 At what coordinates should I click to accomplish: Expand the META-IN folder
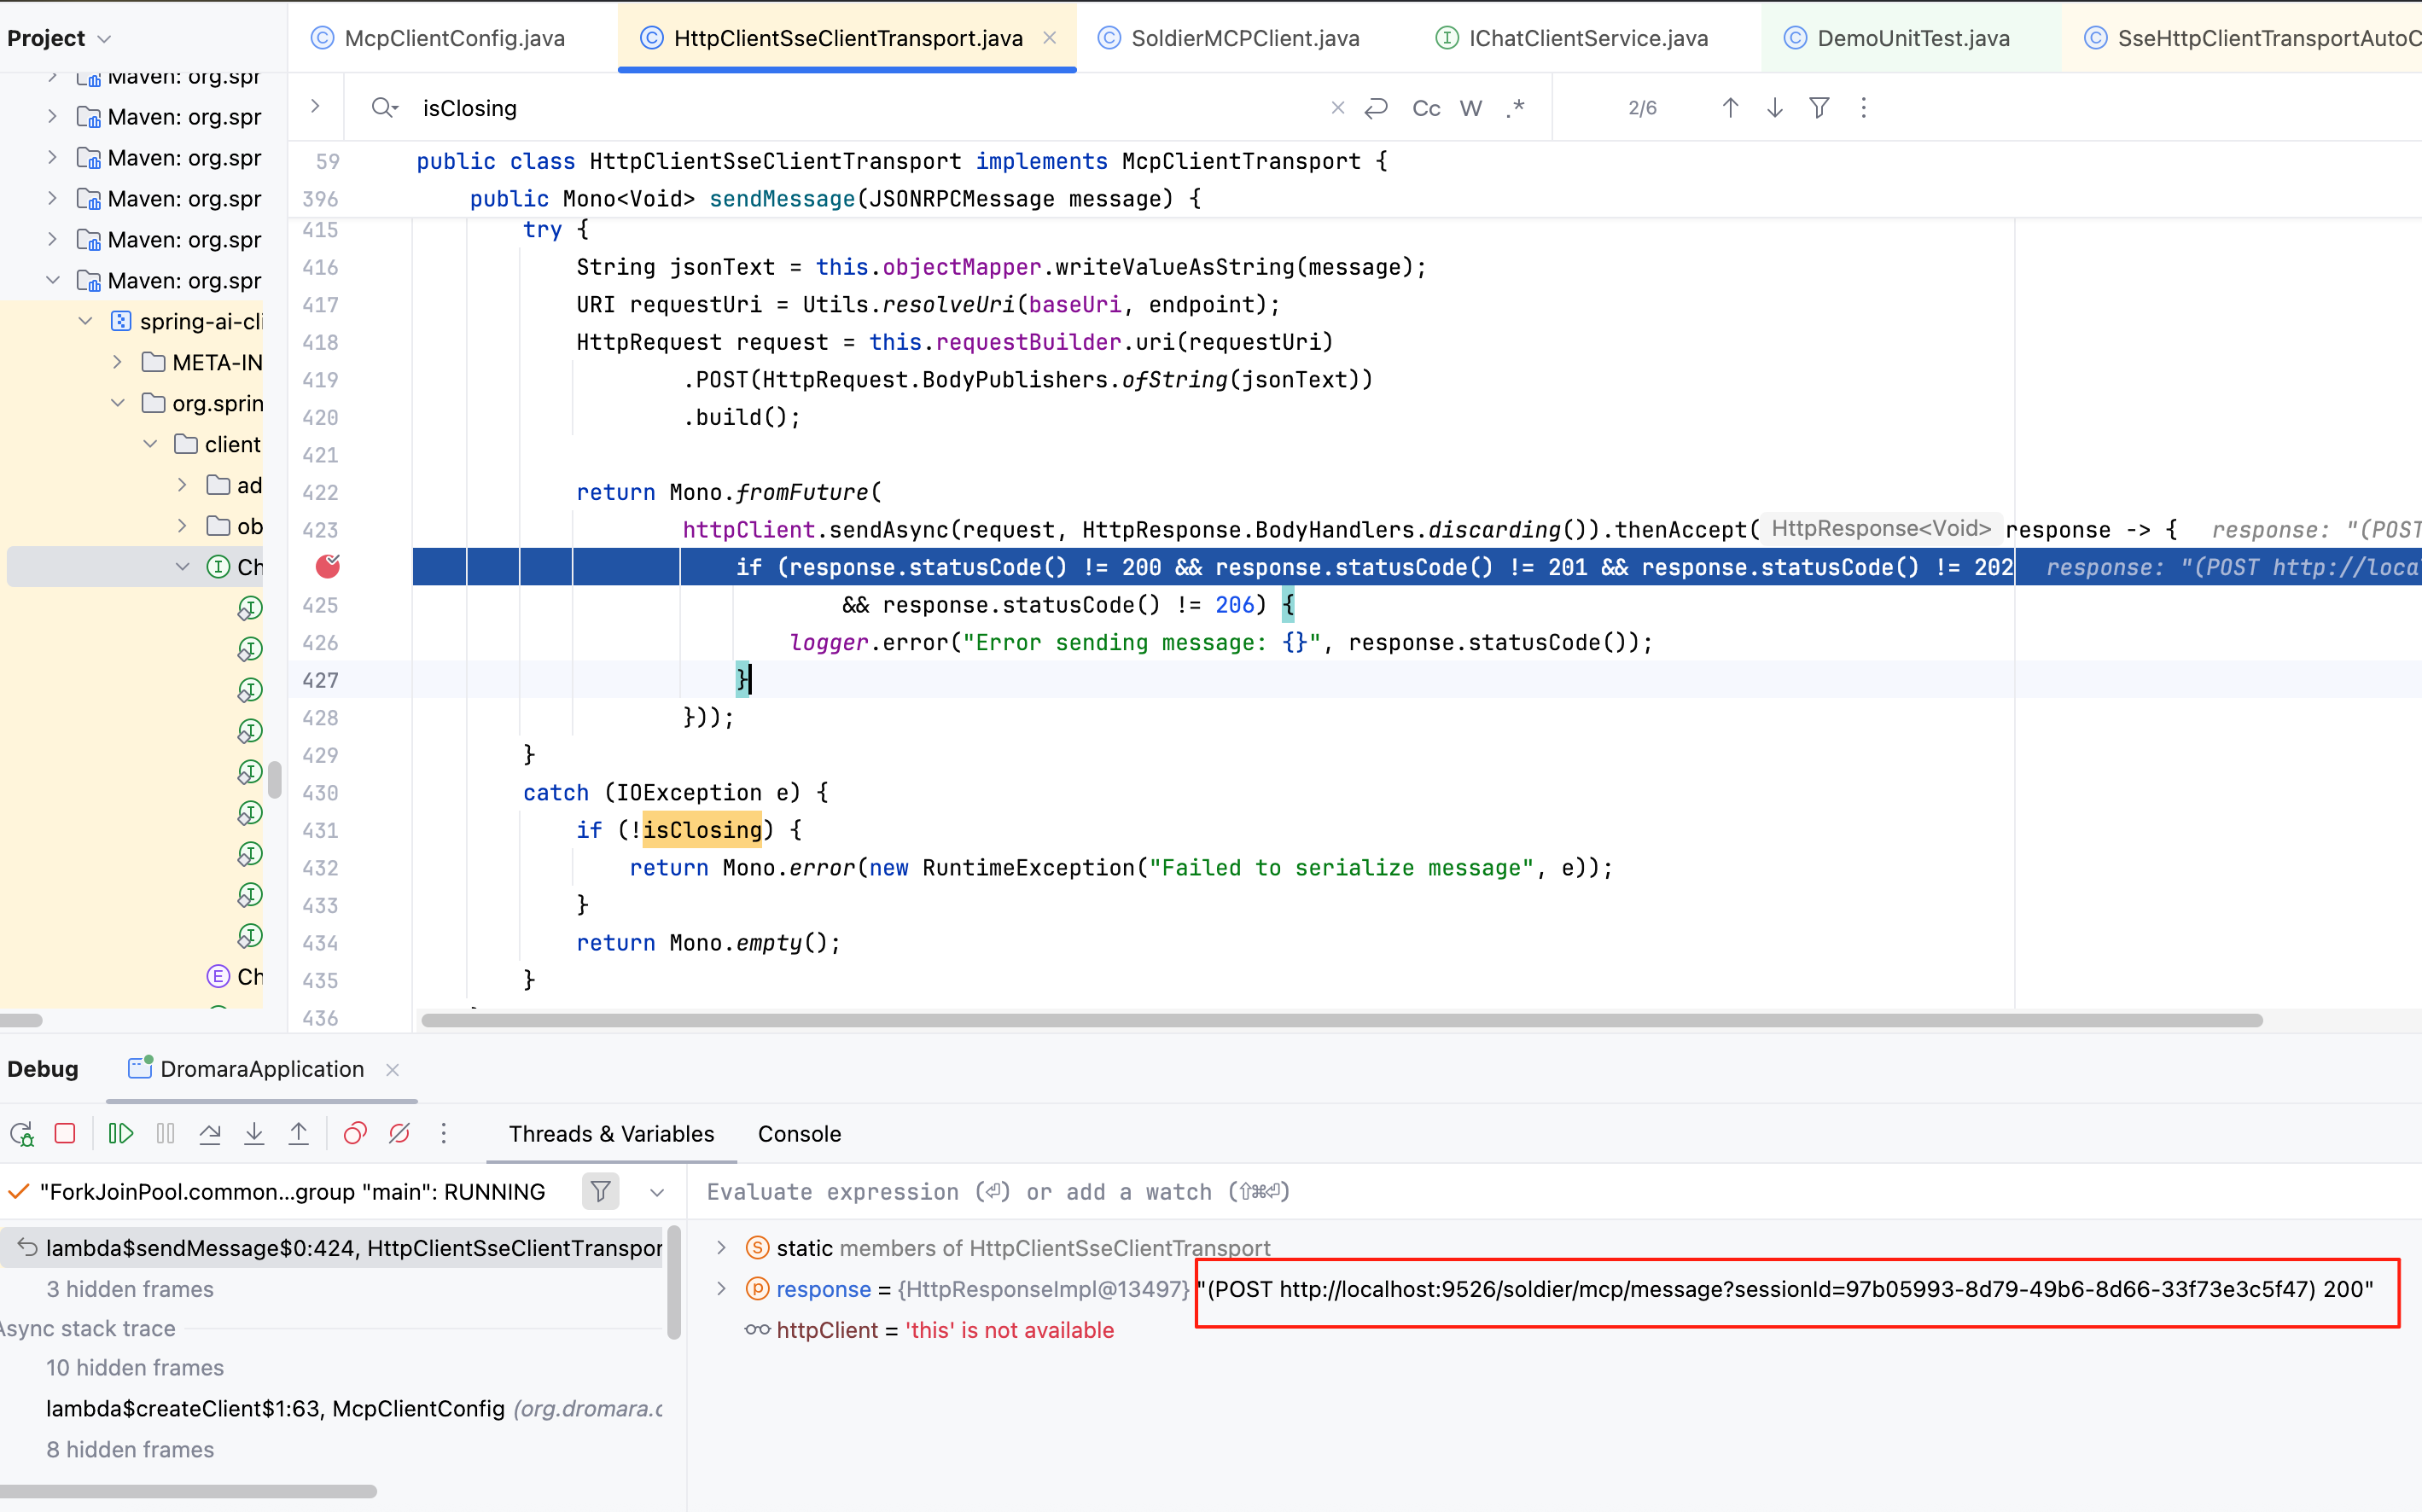[118, 362]
